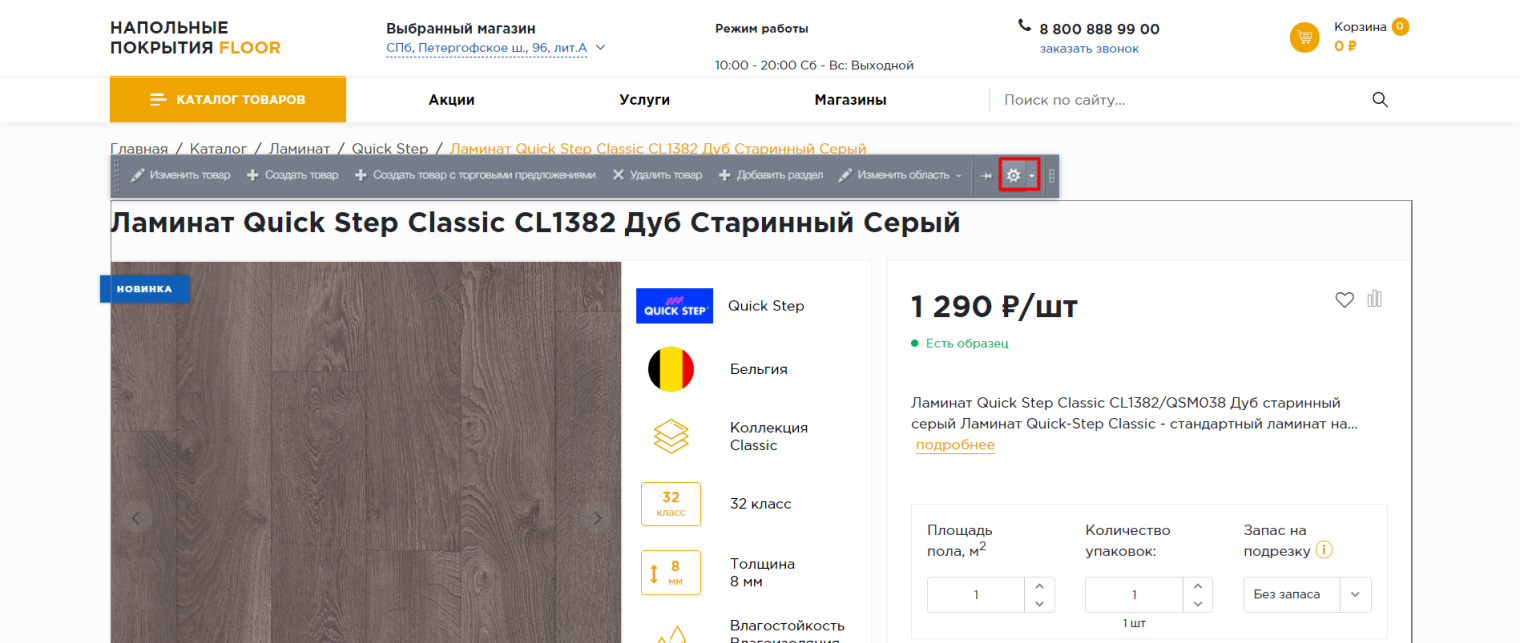Click the 8 мм thickness icon
This screenshot has width=1520, height=643.
click(x=671, y=572)
